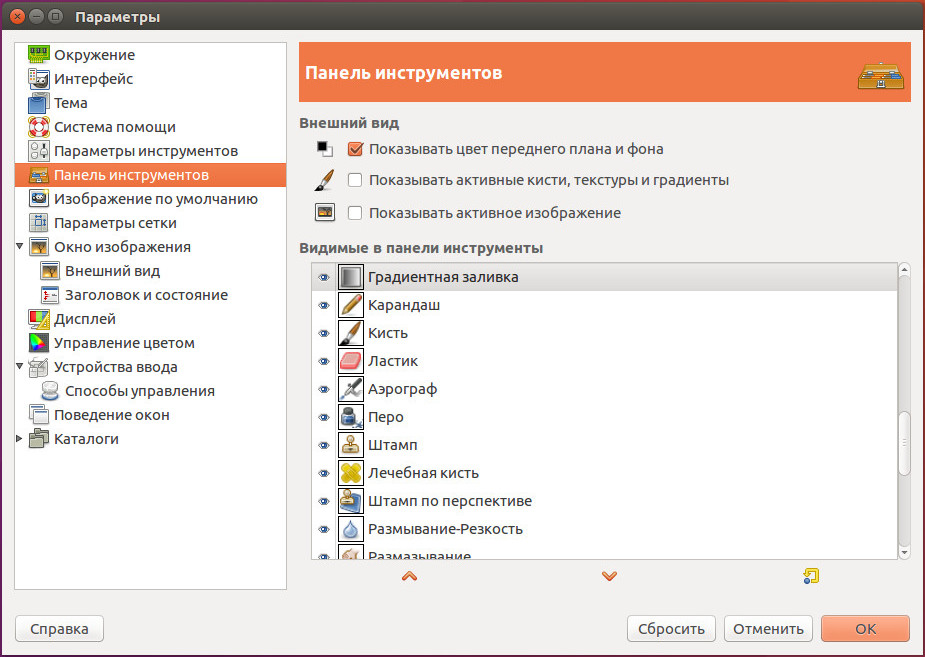Click the Интерфейс icon in sidebar
The image size is (925, 657).
(x=39, y=79)
